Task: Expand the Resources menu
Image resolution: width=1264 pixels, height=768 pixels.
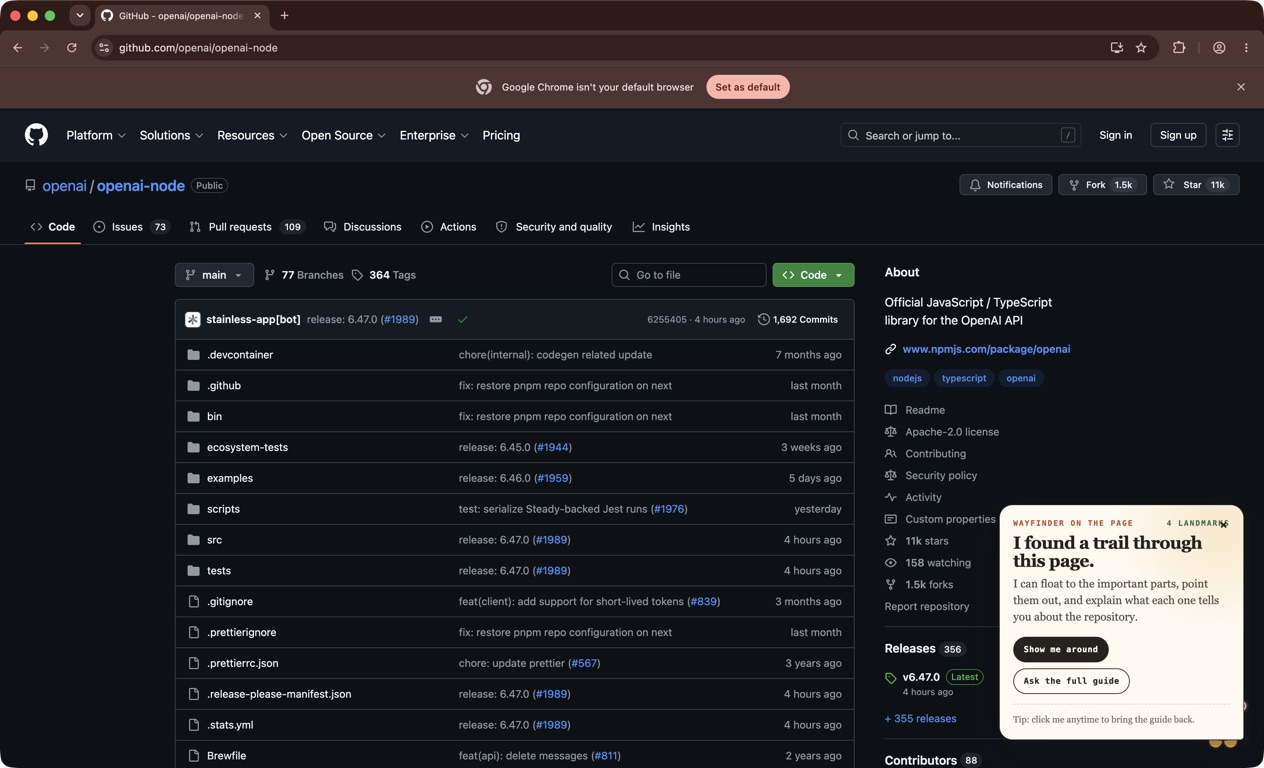Action: click(x=252, y=135)
